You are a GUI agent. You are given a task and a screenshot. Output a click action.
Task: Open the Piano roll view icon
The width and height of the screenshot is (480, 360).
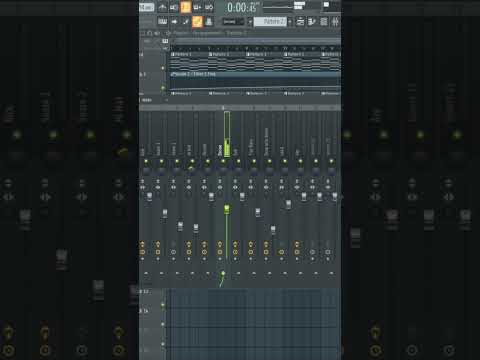312,22
